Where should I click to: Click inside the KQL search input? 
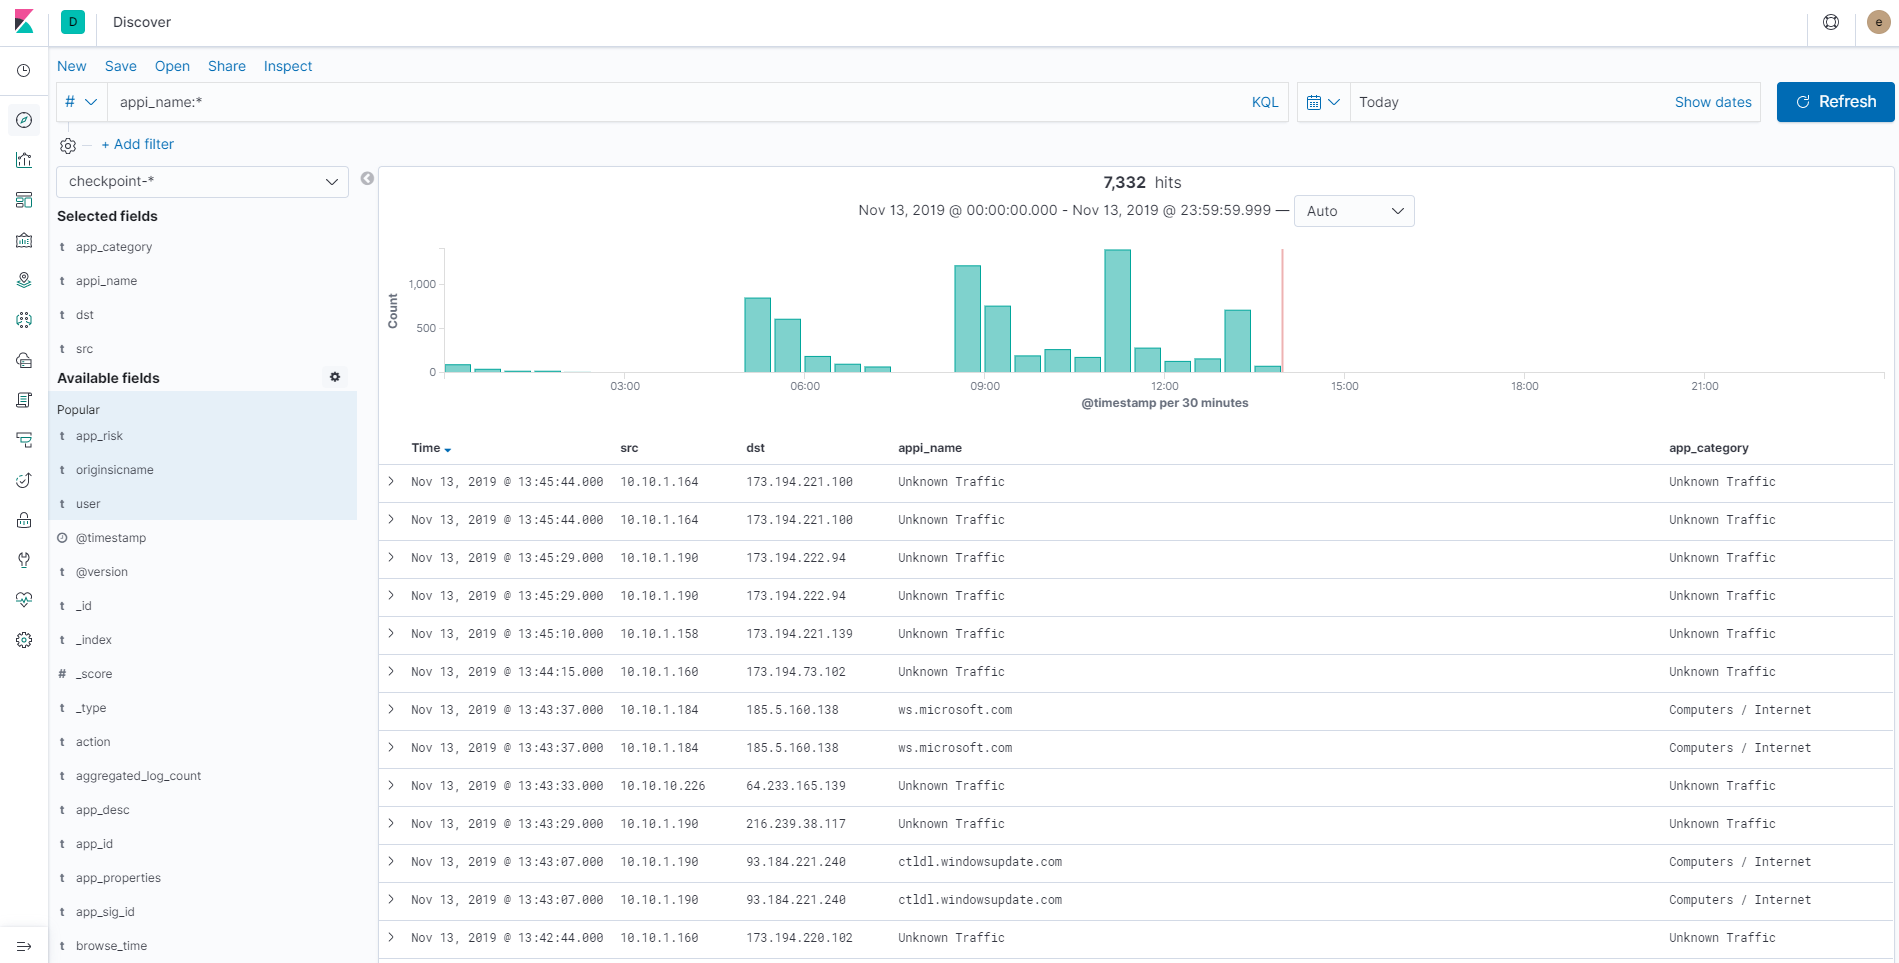(600, 101)
